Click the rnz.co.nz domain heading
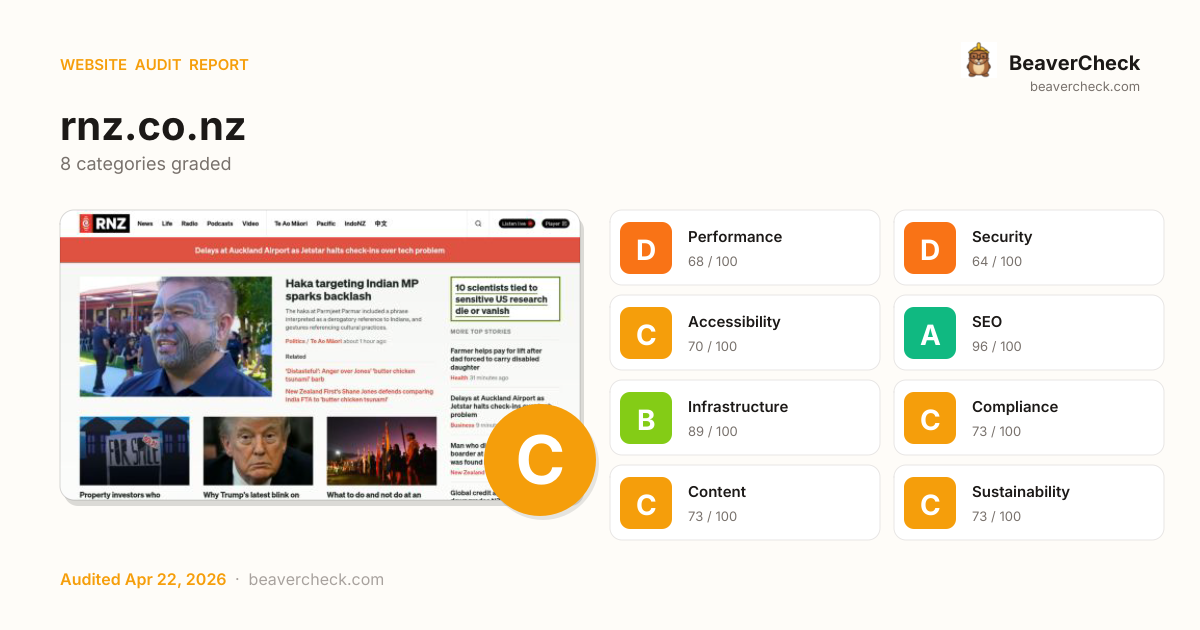Viewport: 1200px width, 630px height. [153, 127]
